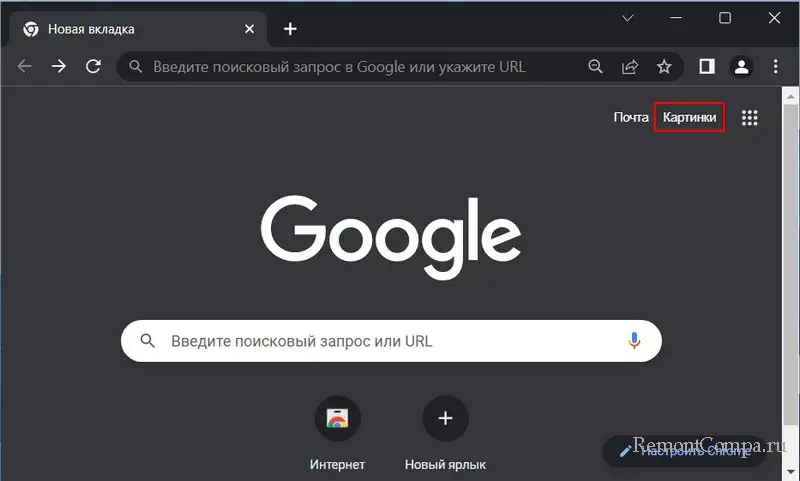Screen dimensions: 800x481
Task: Expand tab search chevron in title bar
Action: (628, 18)
